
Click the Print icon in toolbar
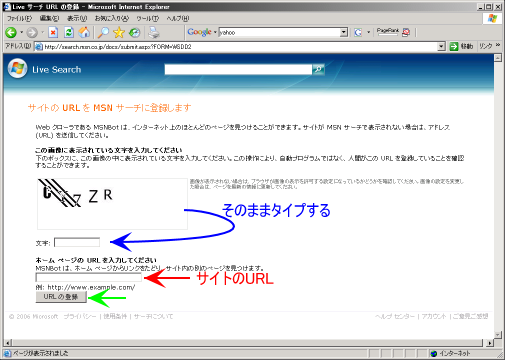click(154, 32)
